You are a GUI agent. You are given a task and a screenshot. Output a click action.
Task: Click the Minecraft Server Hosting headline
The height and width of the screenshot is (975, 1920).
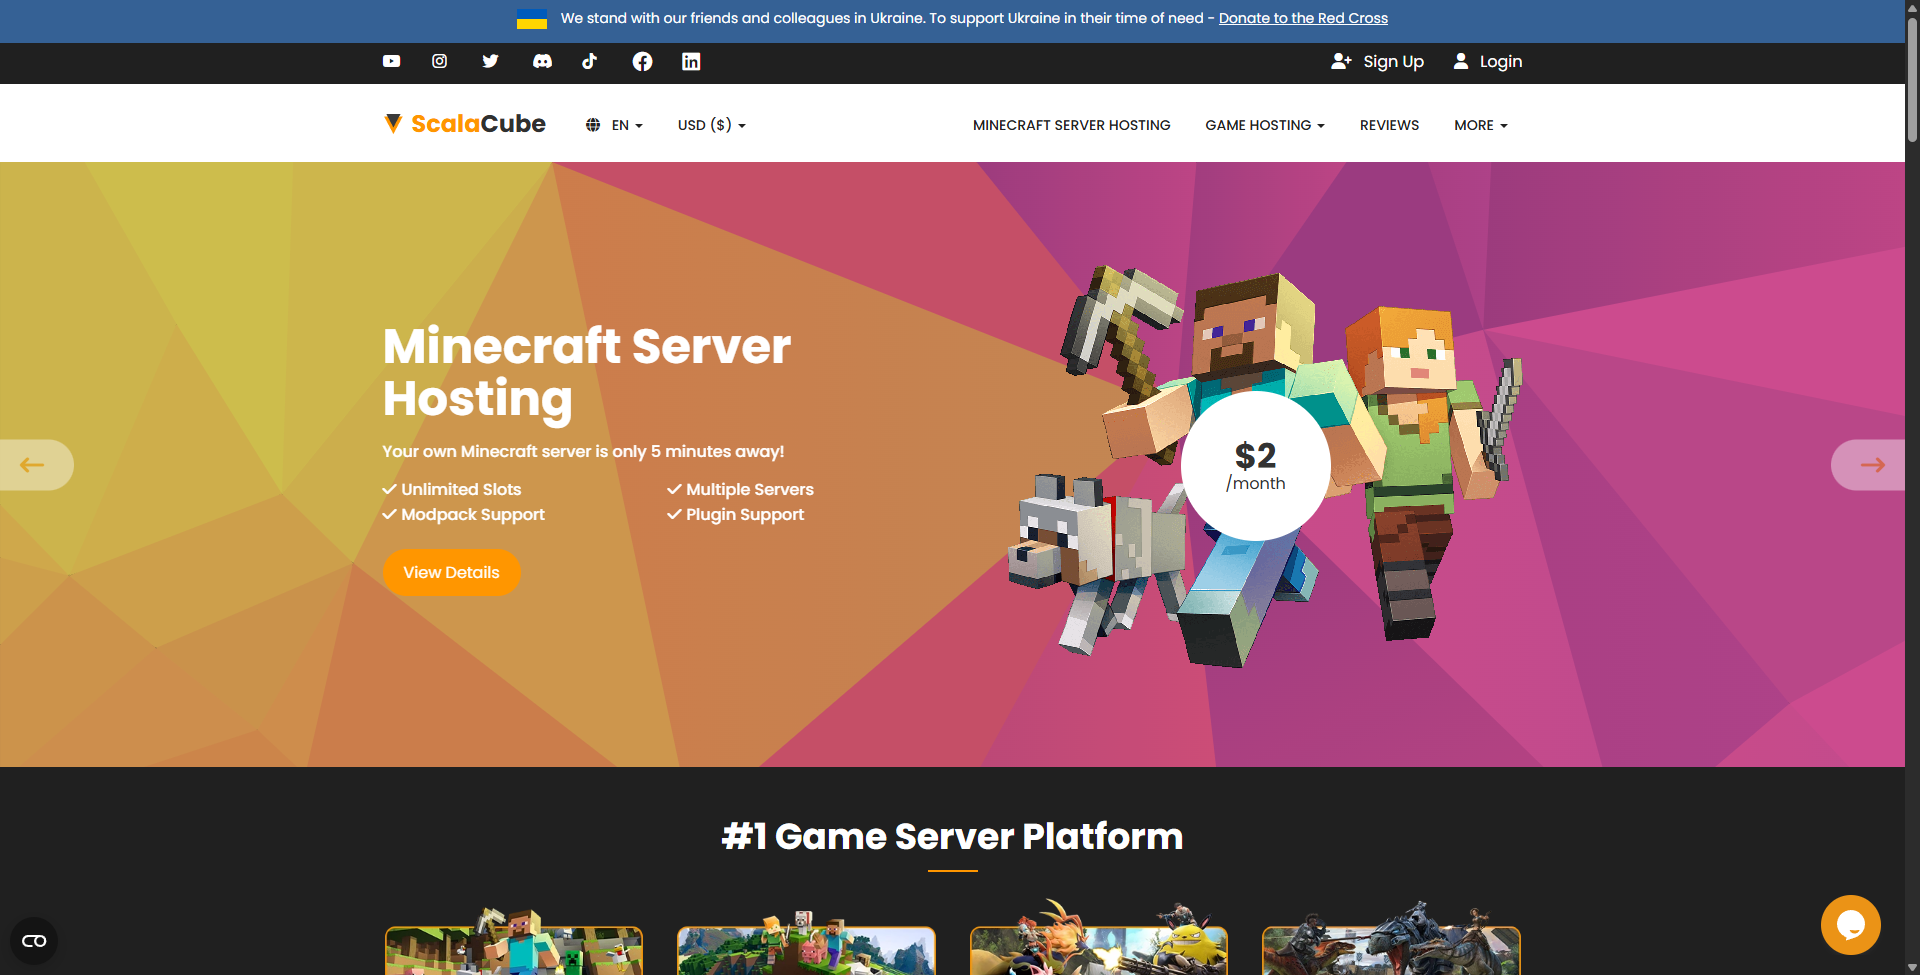(587, 372)
